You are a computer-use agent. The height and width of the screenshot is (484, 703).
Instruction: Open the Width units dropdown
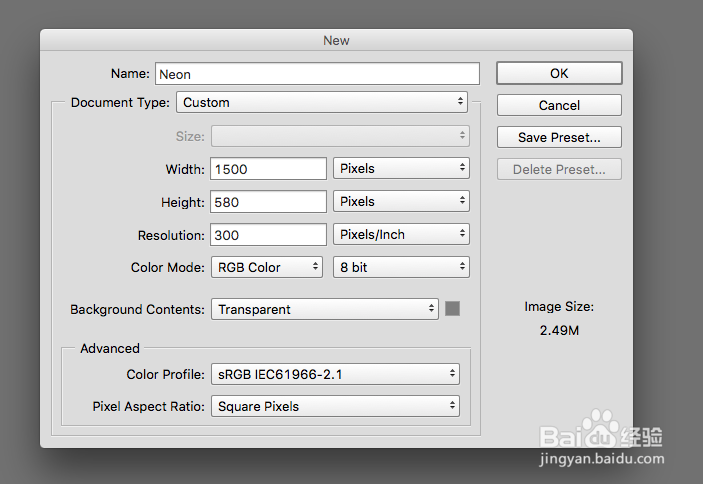click(401, 169)
